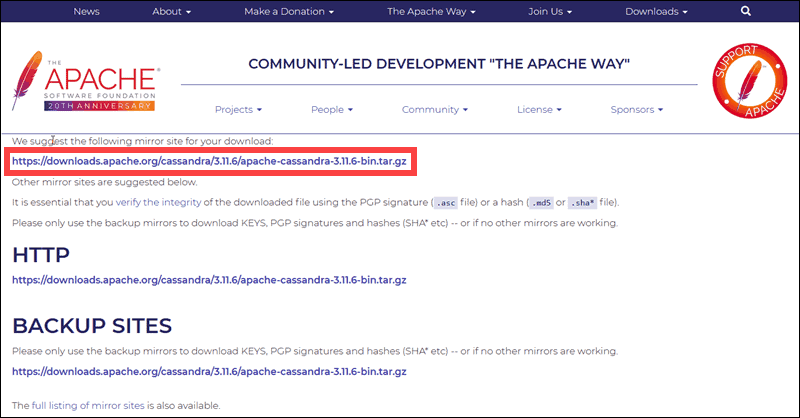Screen dimensions: 800x418
Task: Click the .sha* code label
Action: pyautogui.click(x=582, y=203)
